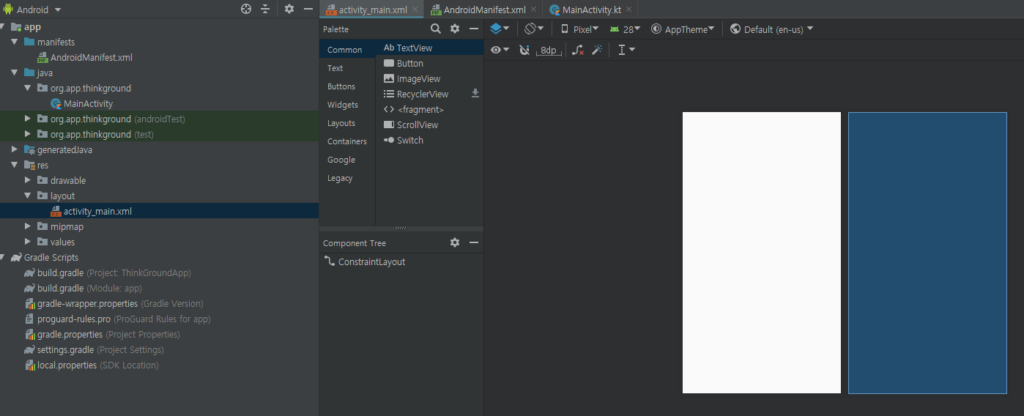Open Component Tree settings gear
This screenshot has height=416, width=1024.
pyautogui.click(x=455, y=242)
